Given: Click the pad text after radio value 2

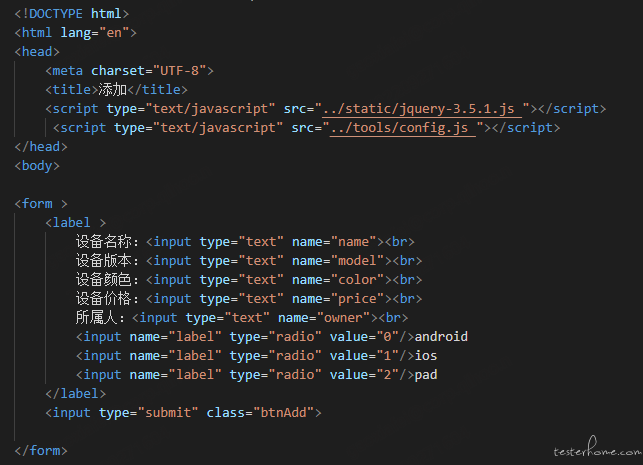Looking at the screenshot, I should tap(426, 375).
